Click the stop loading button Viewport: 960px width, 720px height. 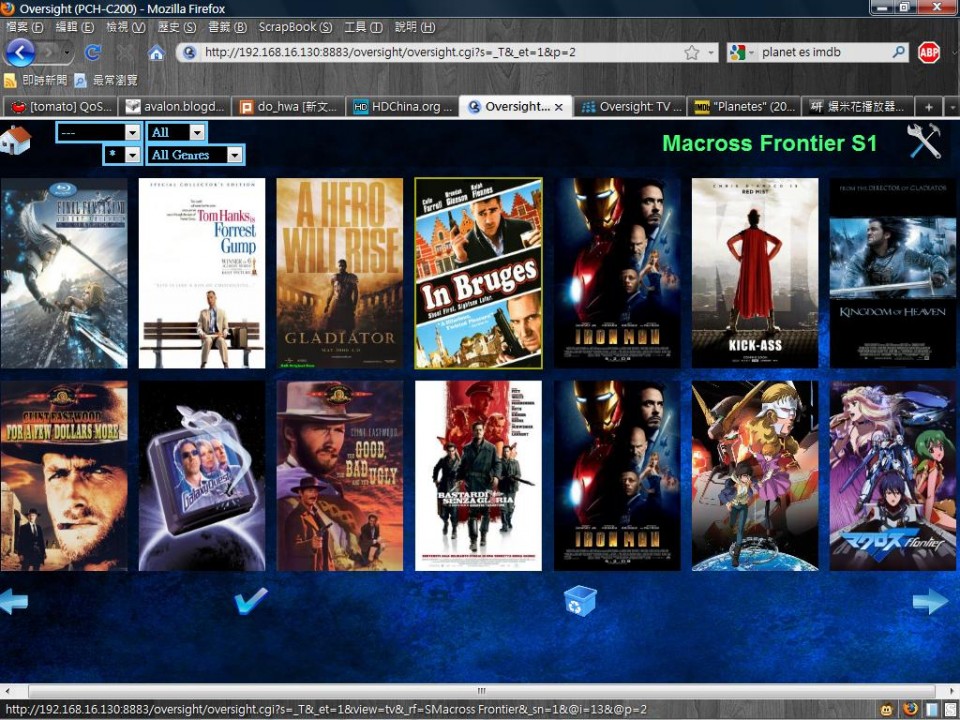pyautogui.click(x=125, y=53)
